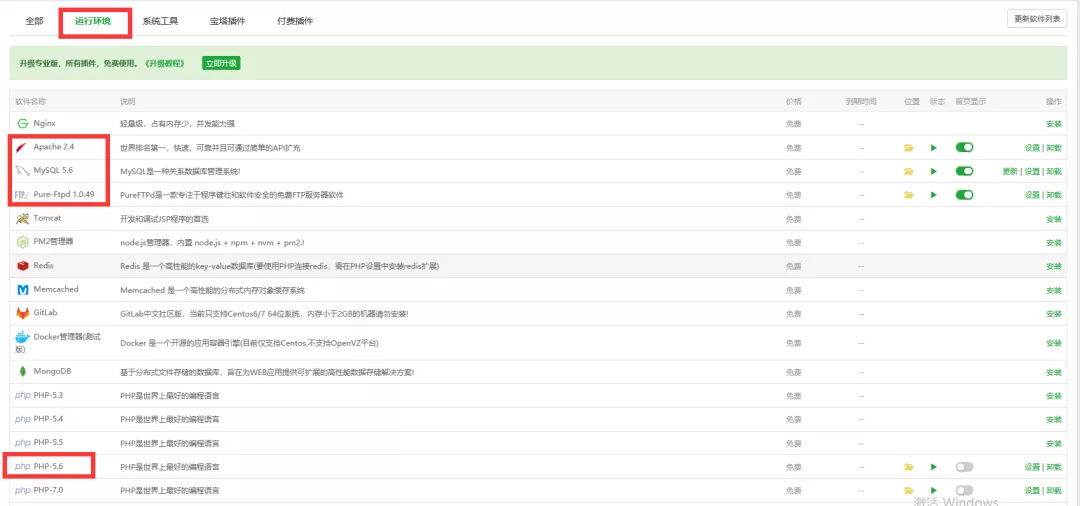Screen dimensions: 1080x506
Task: Click 设置 for PHP-5.6
Action: pyautogui.click(x=1032, y=467)
